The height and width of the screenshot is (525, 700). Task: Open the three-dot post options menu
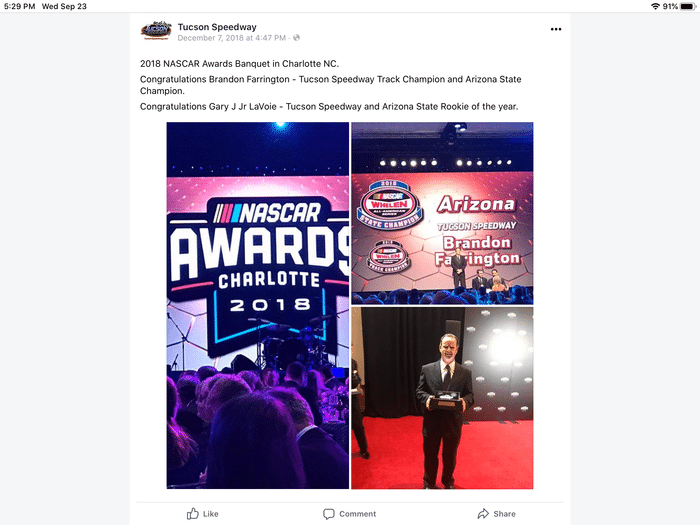pyautogui.click(x=556, y=29)
